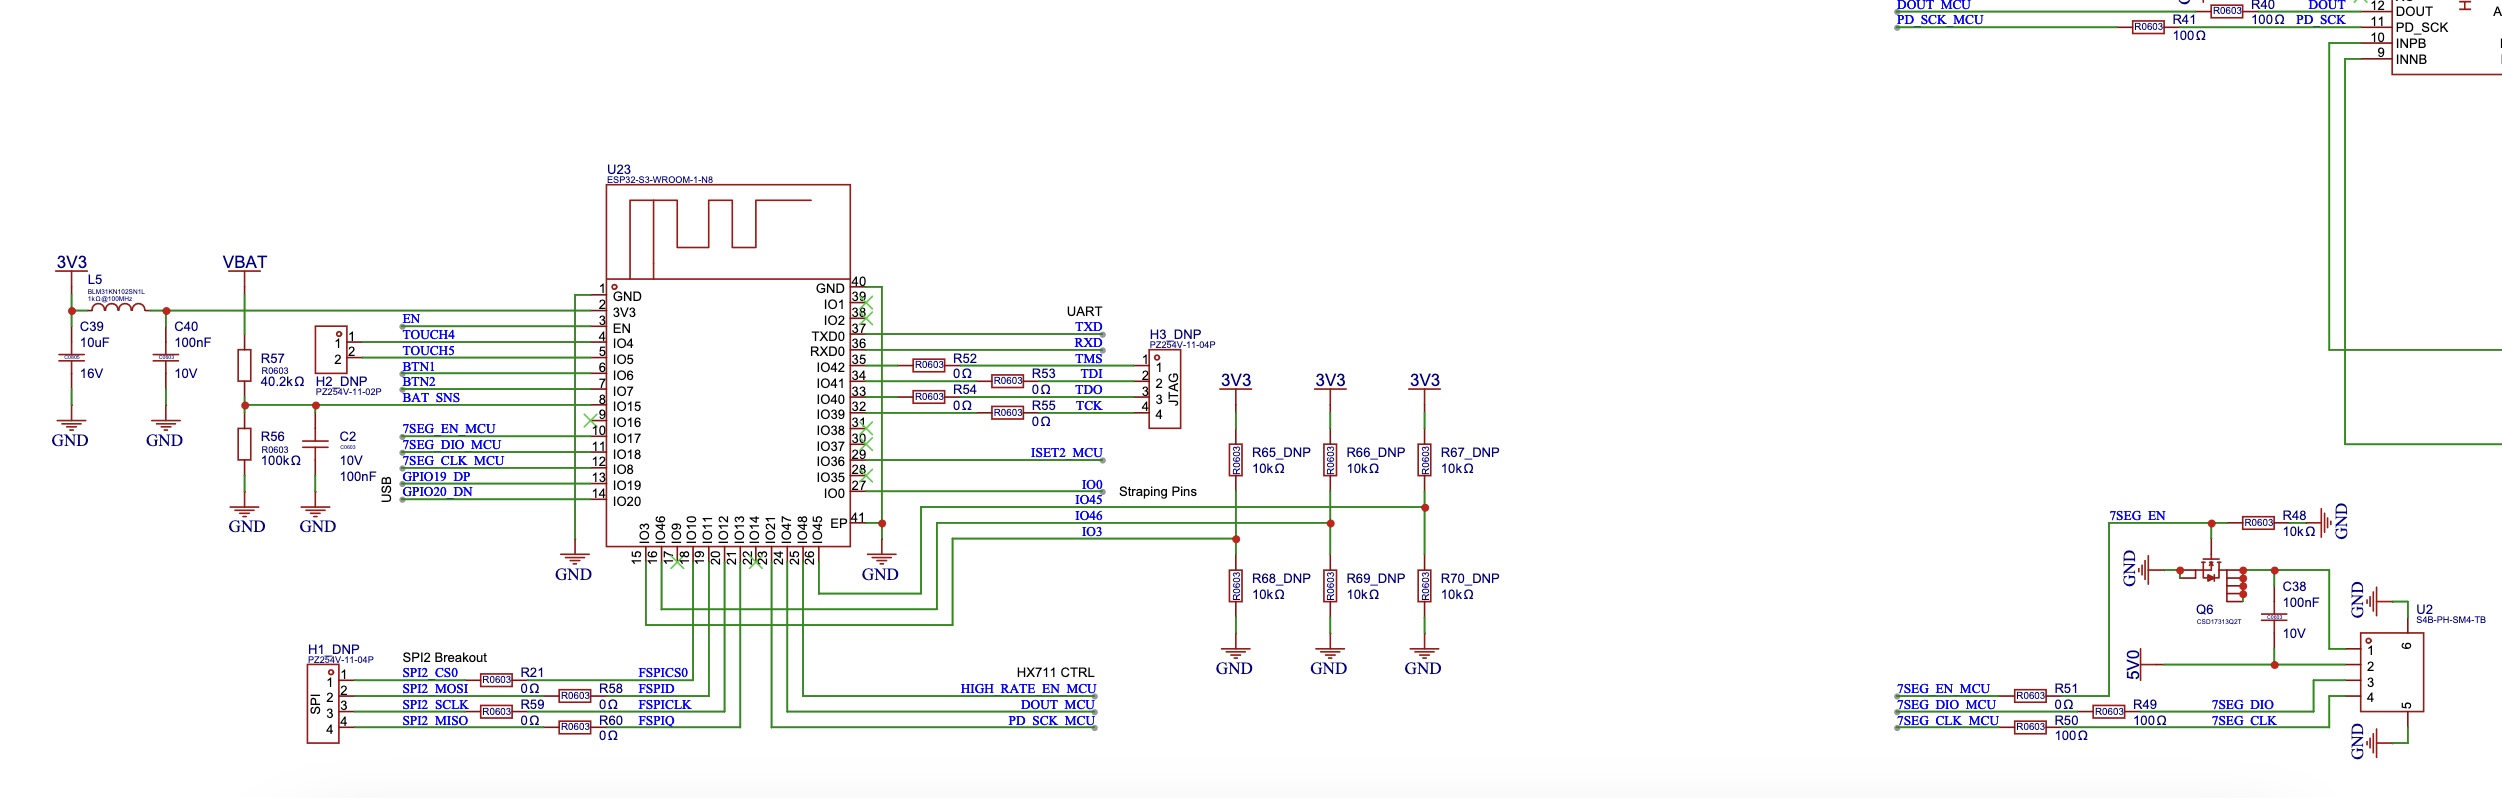Image resolution: width=2502 pixels, height=798 pixels.
Task: Select the R70_DNP pull-down resistor
Action: click(1425, 586)
